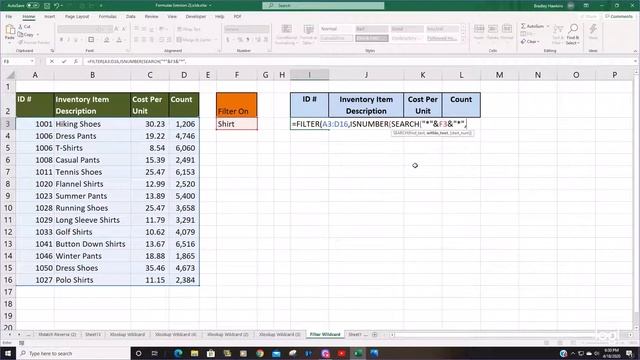Click the AutoSum sigma button

point(533,27)
